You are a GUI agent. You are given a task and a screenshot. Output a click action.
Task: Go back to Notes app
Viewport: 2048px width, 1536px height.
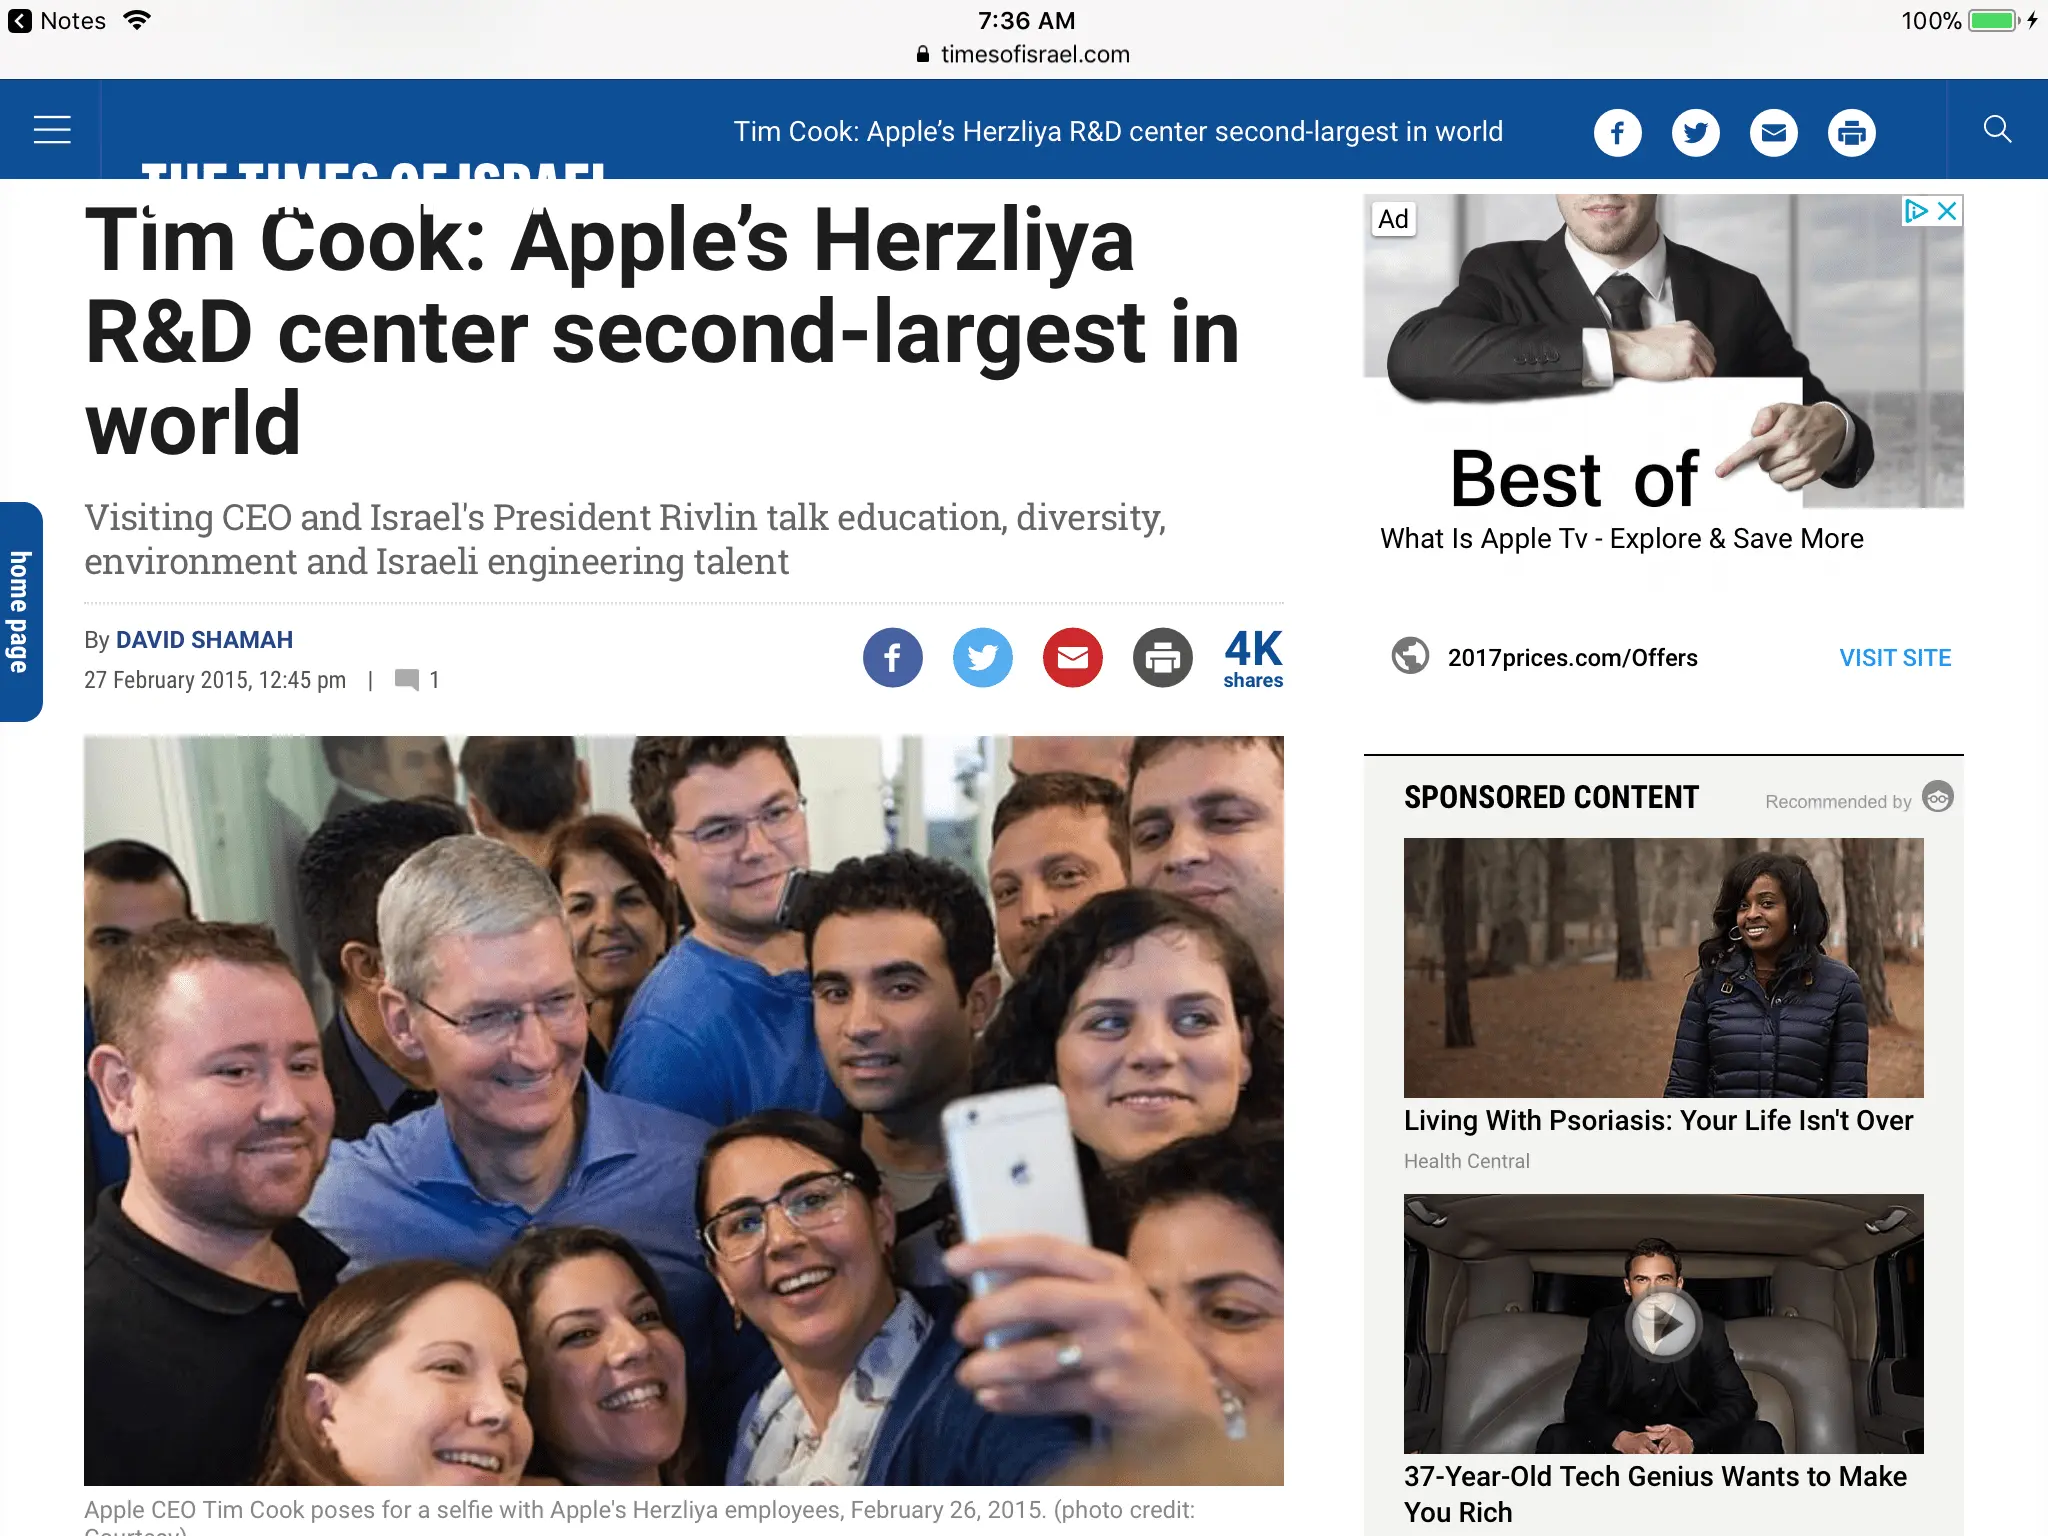click(x=57, y=21)
